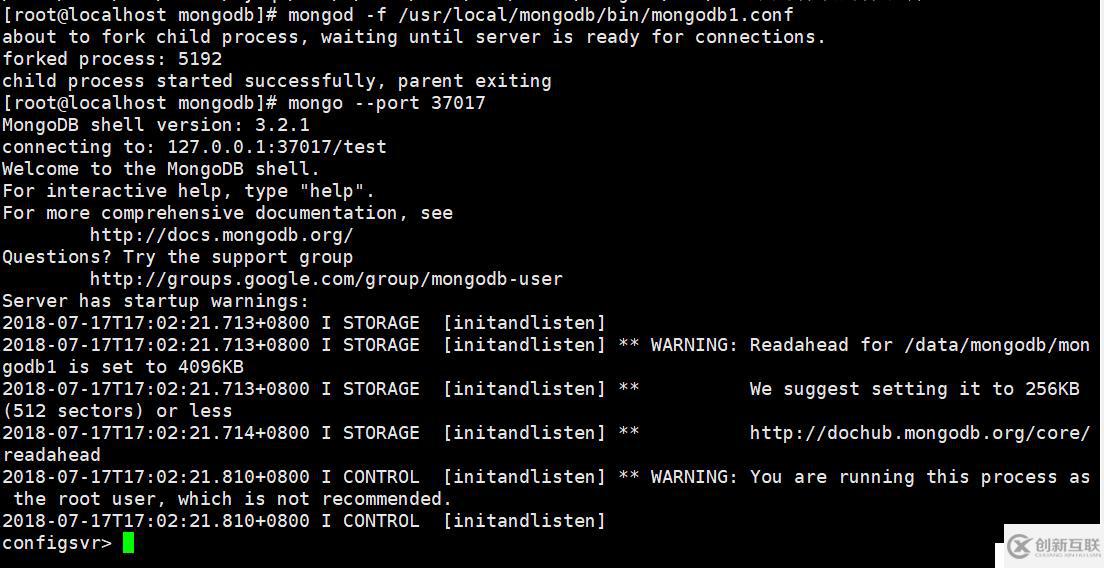The width and height of the screenshot is (1104, 568).
Task: Click the green terminal cursor block
Action: coord(128,543)
